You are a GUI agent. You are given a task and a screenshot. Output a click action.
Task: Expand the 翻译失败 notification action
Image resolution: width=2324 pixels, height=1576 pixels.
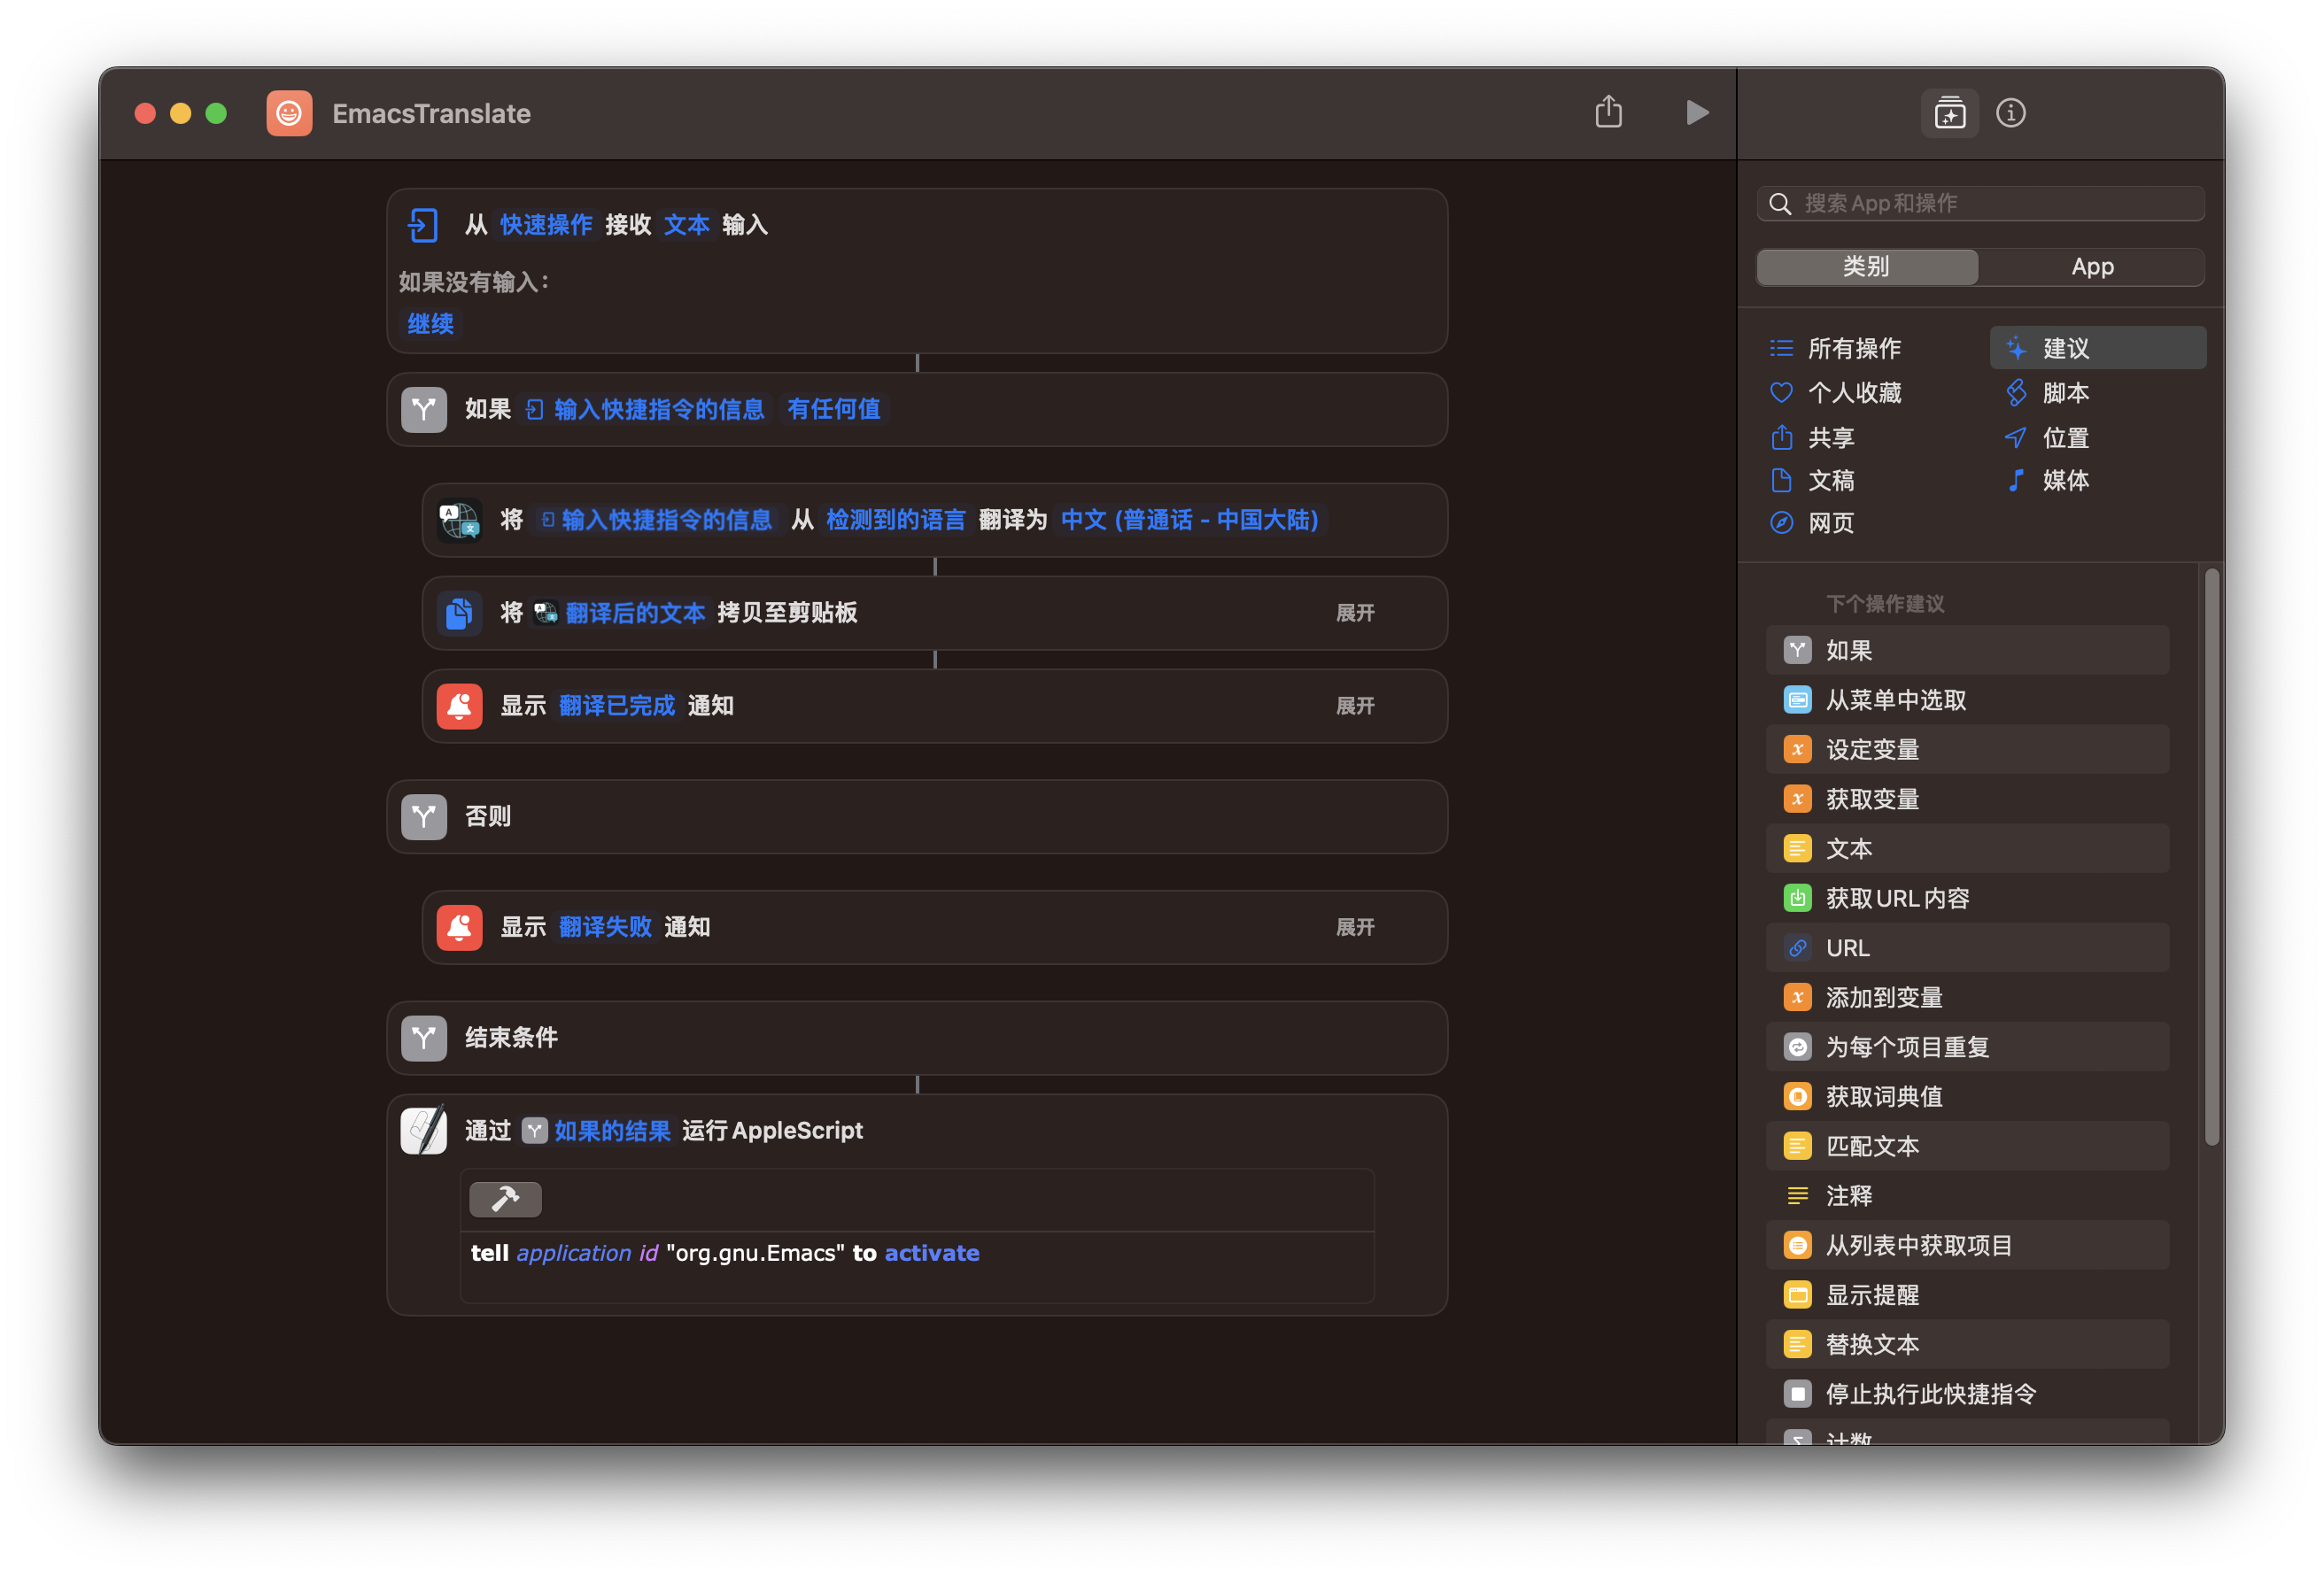coord(1355,927)
